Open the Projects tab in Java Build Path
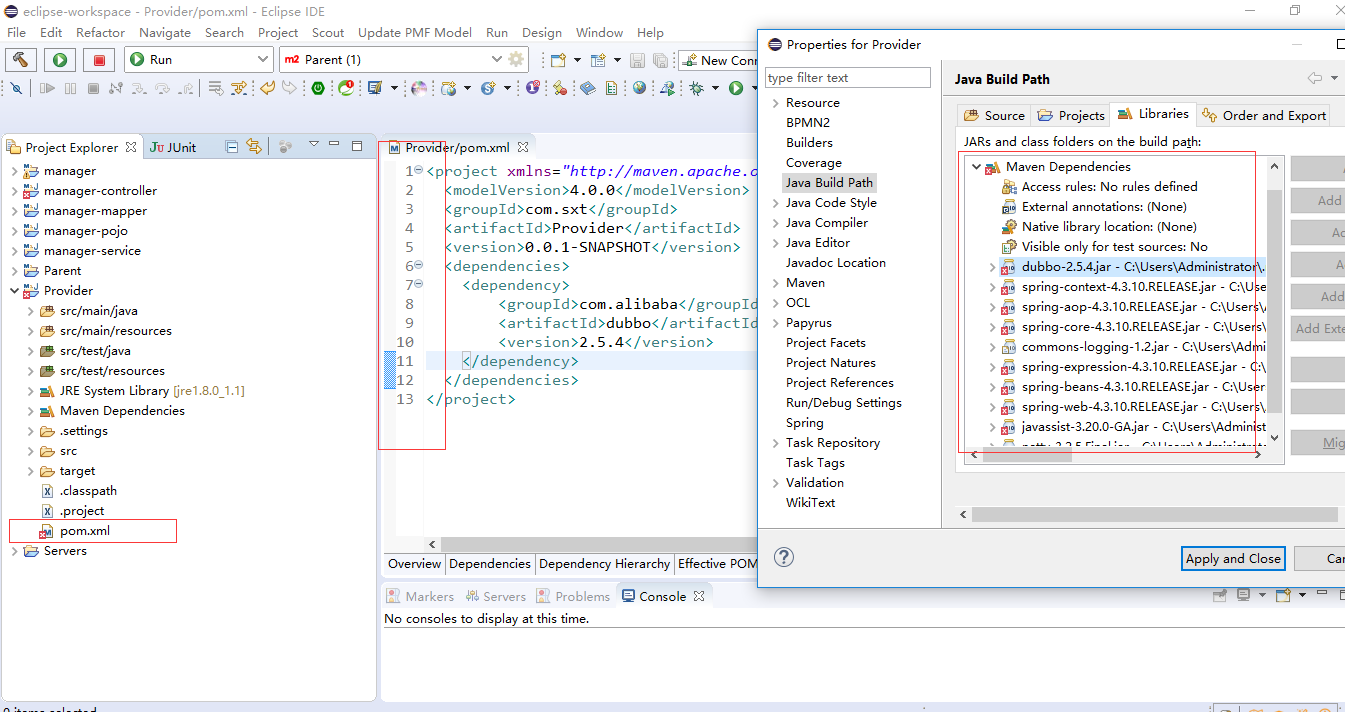The height and width of the screenshot is (712, 1345). [x=1070, y=115]
